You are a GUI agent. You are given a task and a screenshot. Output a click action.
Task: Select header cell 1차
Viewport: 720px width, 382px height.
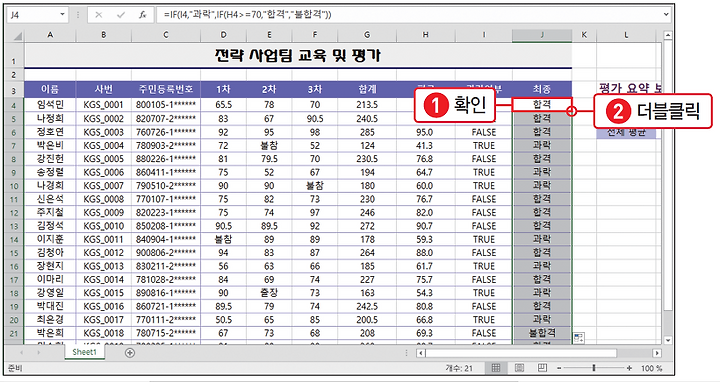pyautogui.click(x=223, y=89)
